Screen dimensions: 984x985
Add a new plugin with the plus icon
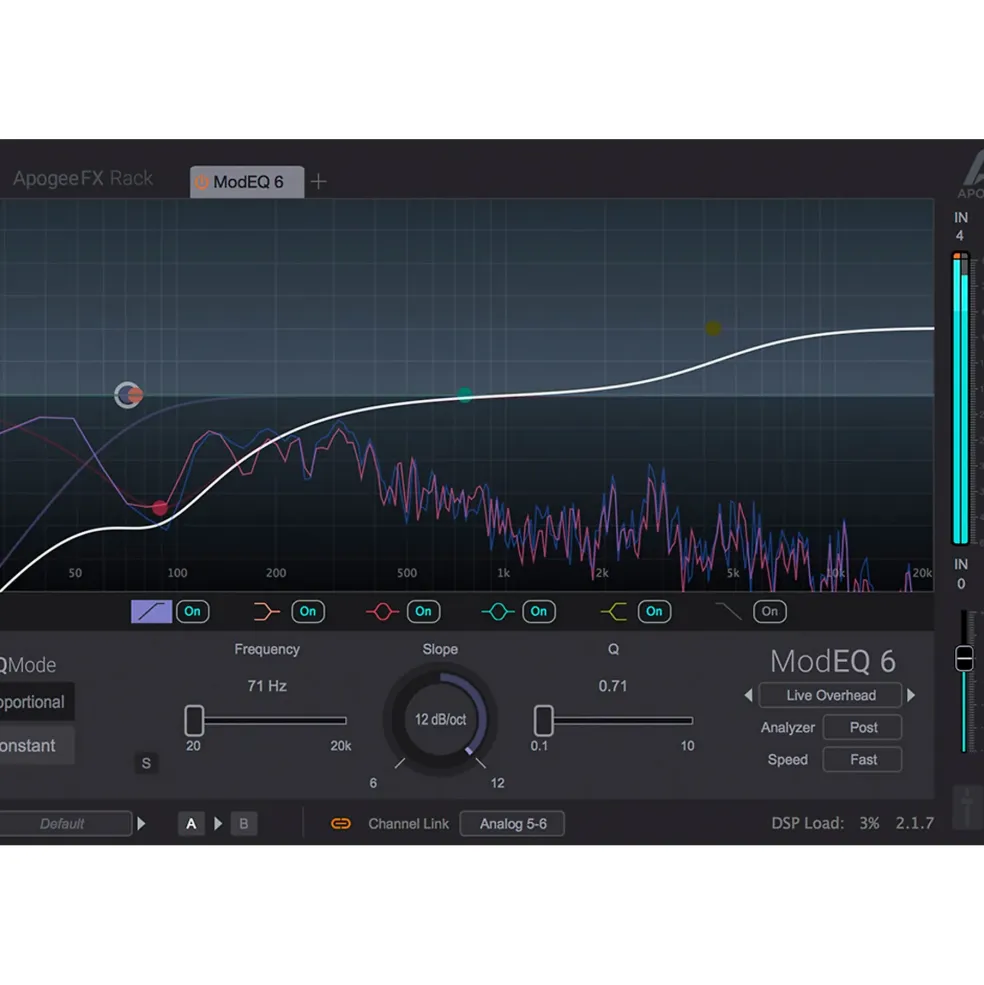319,182
